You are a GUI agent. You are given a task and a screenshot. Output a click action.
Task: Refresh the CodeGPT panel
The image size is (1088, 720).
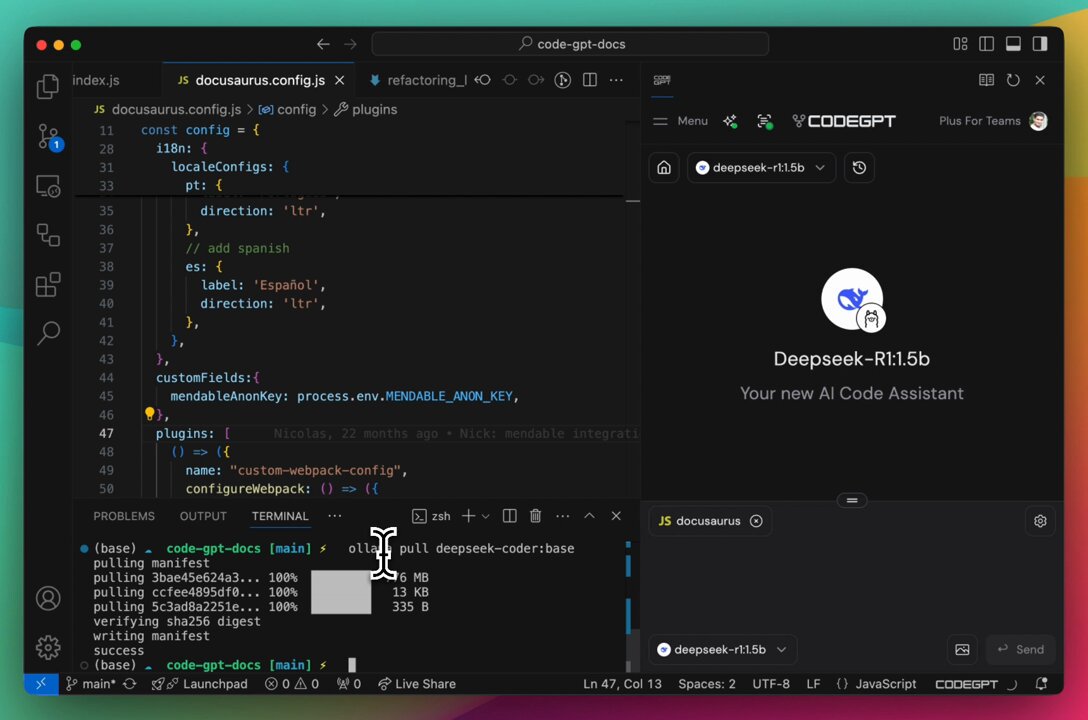1013,80
